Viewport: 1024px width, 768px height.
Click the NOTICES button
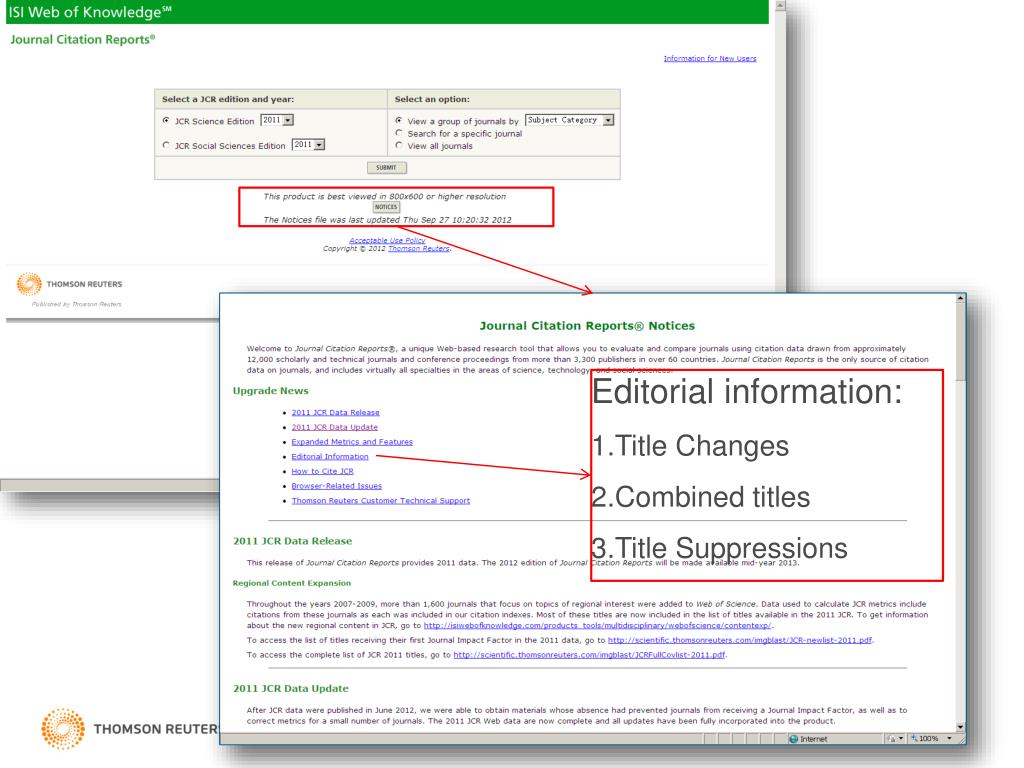(386, 207)
